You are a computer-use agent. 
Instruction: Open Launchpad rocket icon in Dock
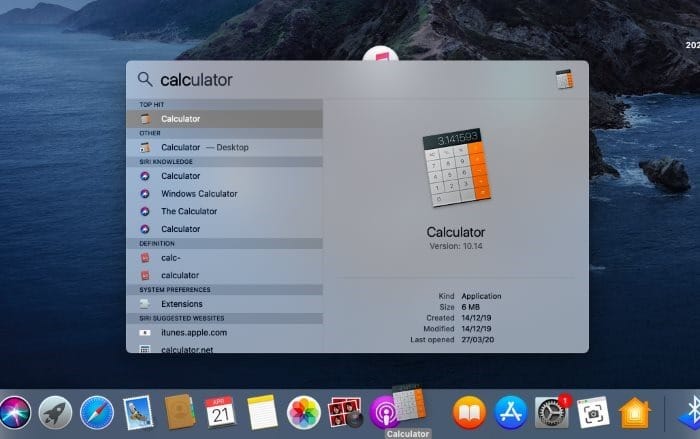[55, 412]
